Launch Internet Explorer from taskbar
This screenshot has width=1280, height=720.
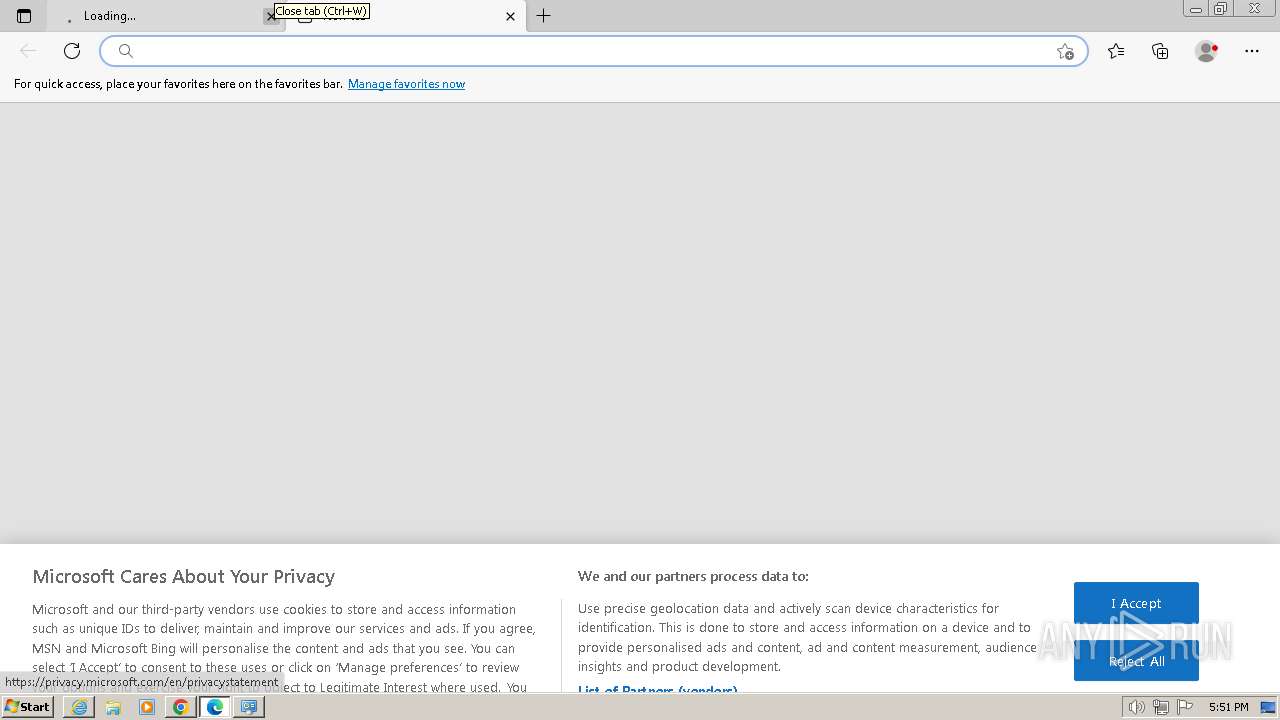[79, 707]
